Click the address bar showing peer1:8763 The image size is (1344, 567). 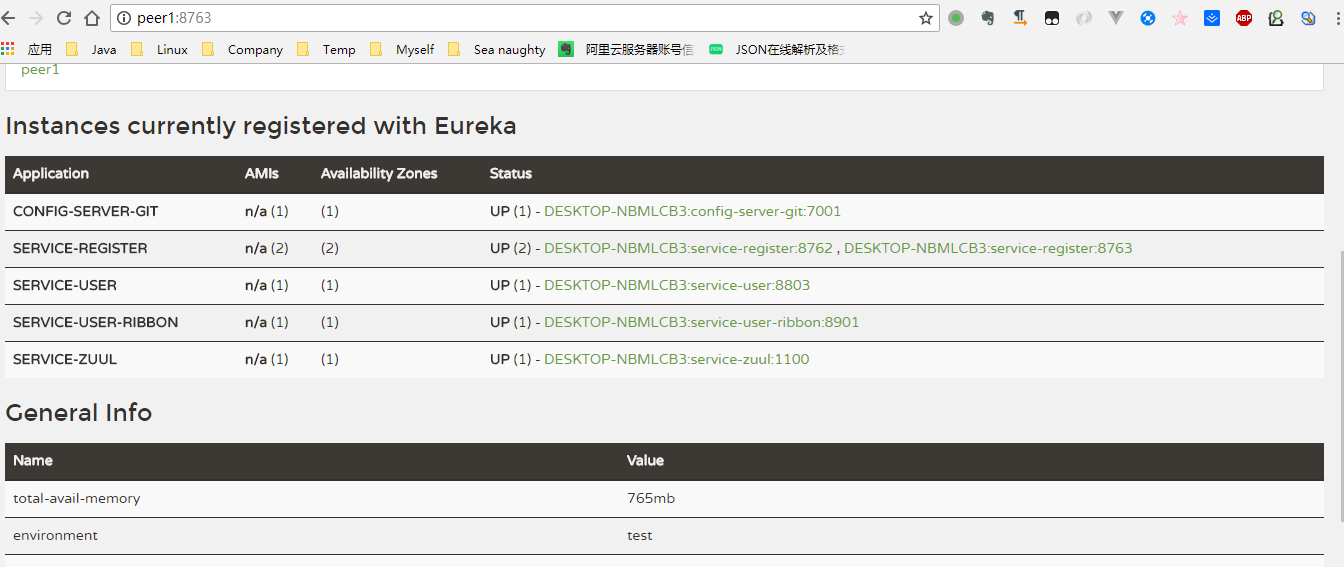(500, 18)
